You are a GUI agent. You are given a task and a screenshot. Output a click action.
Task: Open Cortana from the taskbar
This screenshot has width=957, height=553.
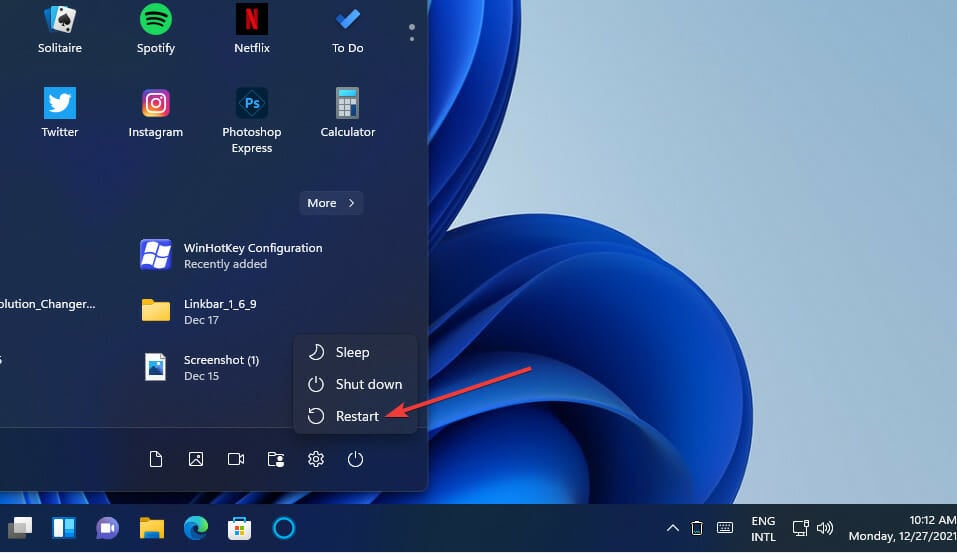tap(284, 528)
